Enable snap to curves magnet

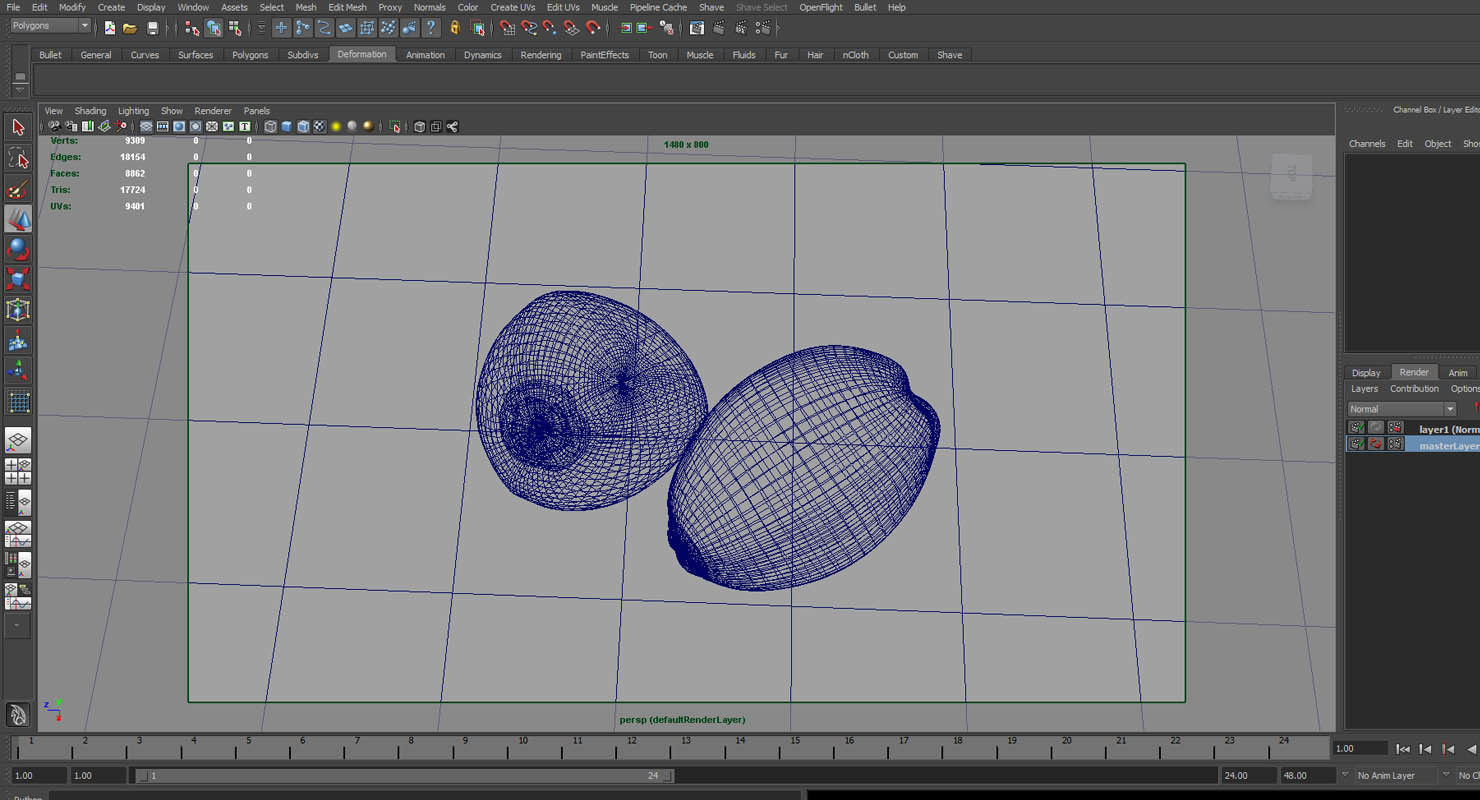(529, 28)
